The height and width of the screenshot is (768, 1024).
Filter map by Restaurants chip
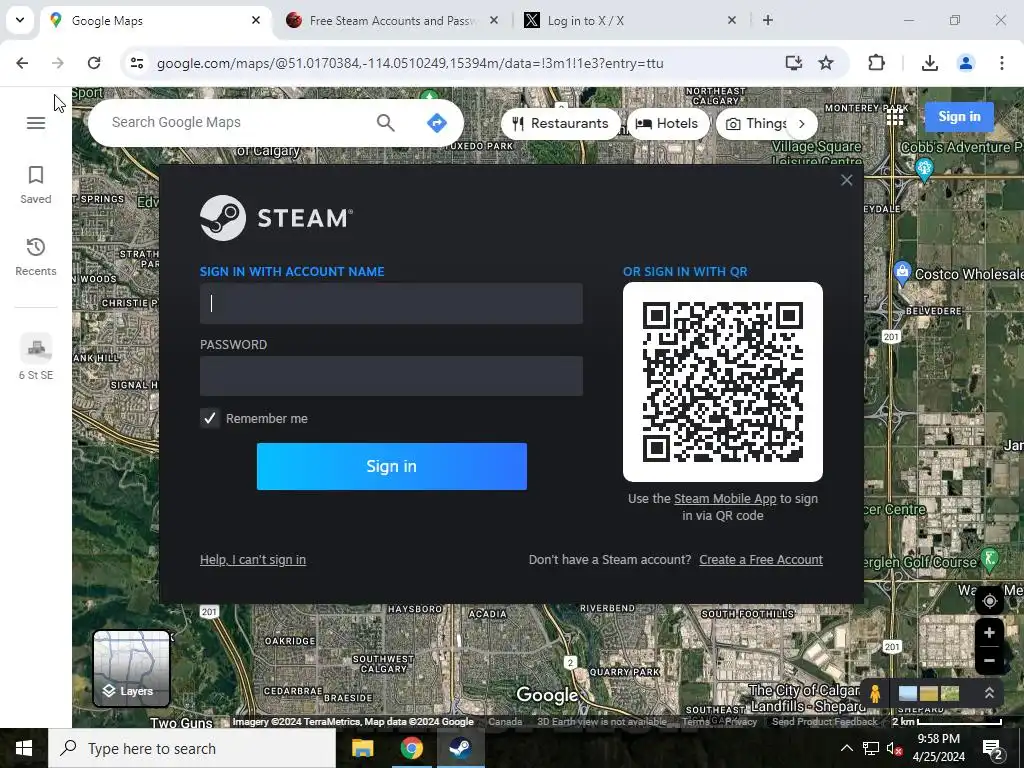coord(560,123)
